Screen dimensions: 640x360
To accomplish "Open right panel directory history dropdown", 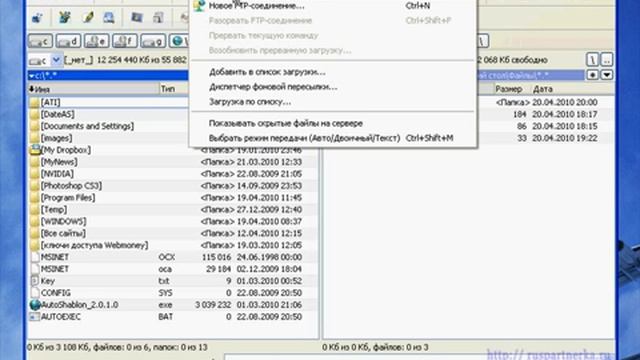I will point(607,75).
